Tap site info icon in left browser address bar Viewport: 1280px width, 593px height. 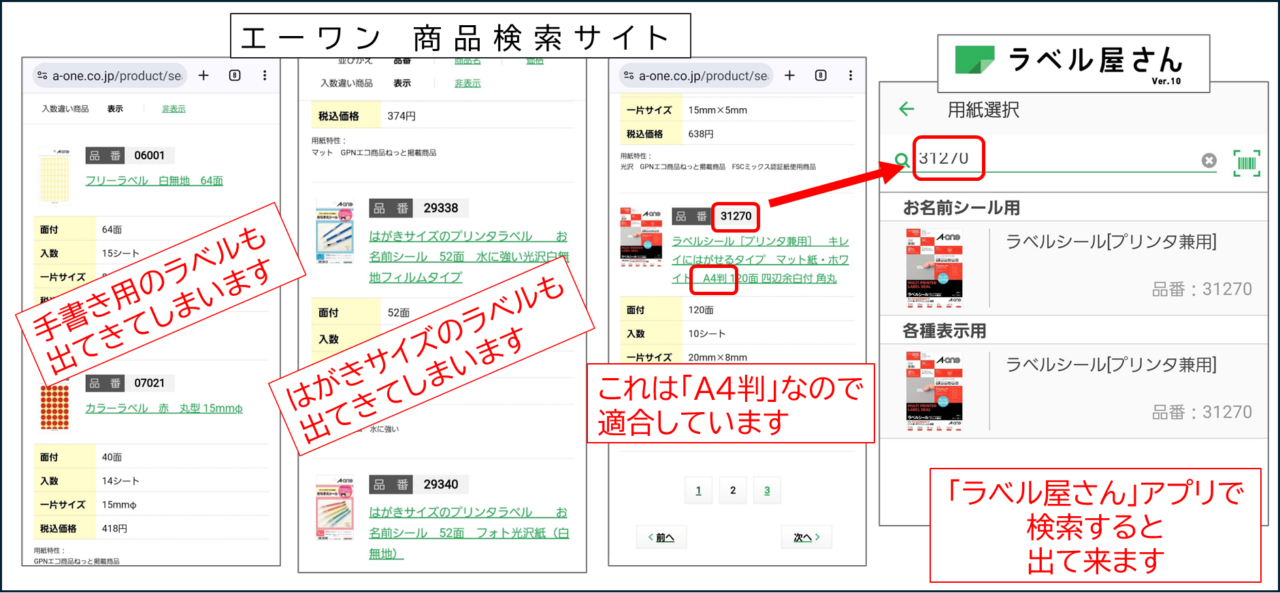(x=41, y=76)
